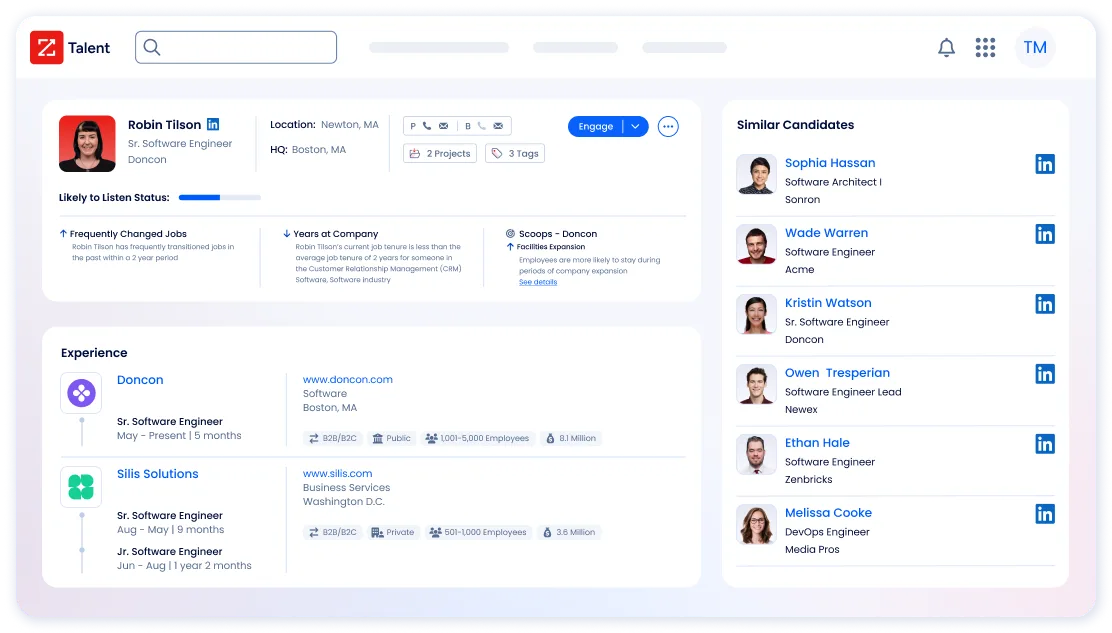Image resolution: width=1112 pixels, height=633 pixels.
Task: Open Ethan Hale's candidate profile
Action: point(817,443)
